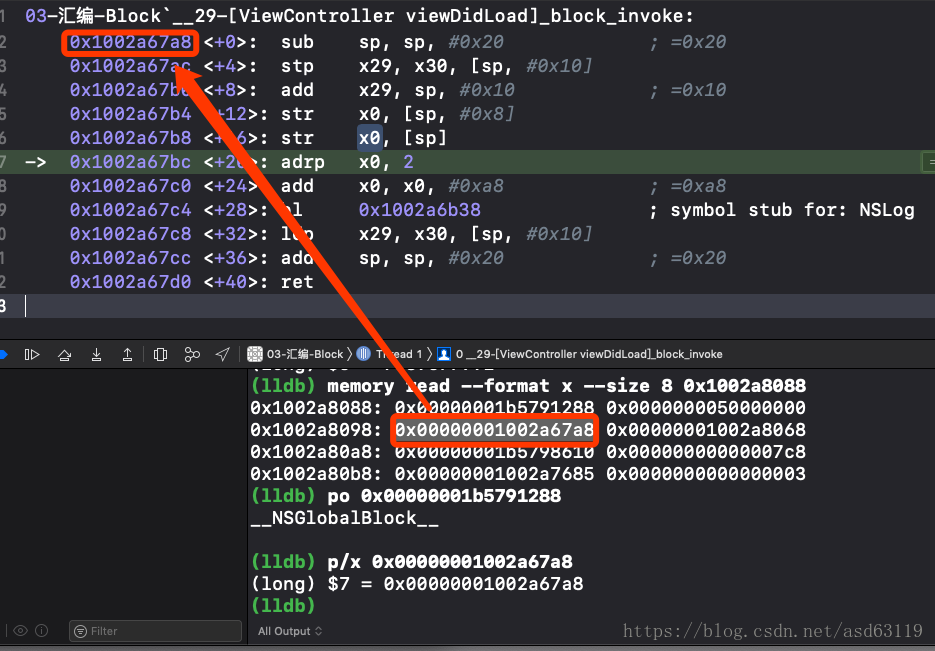Click address 0x1002a67b4 in disassembly
The height and width of the screenshot is (651, 935).
131,113
